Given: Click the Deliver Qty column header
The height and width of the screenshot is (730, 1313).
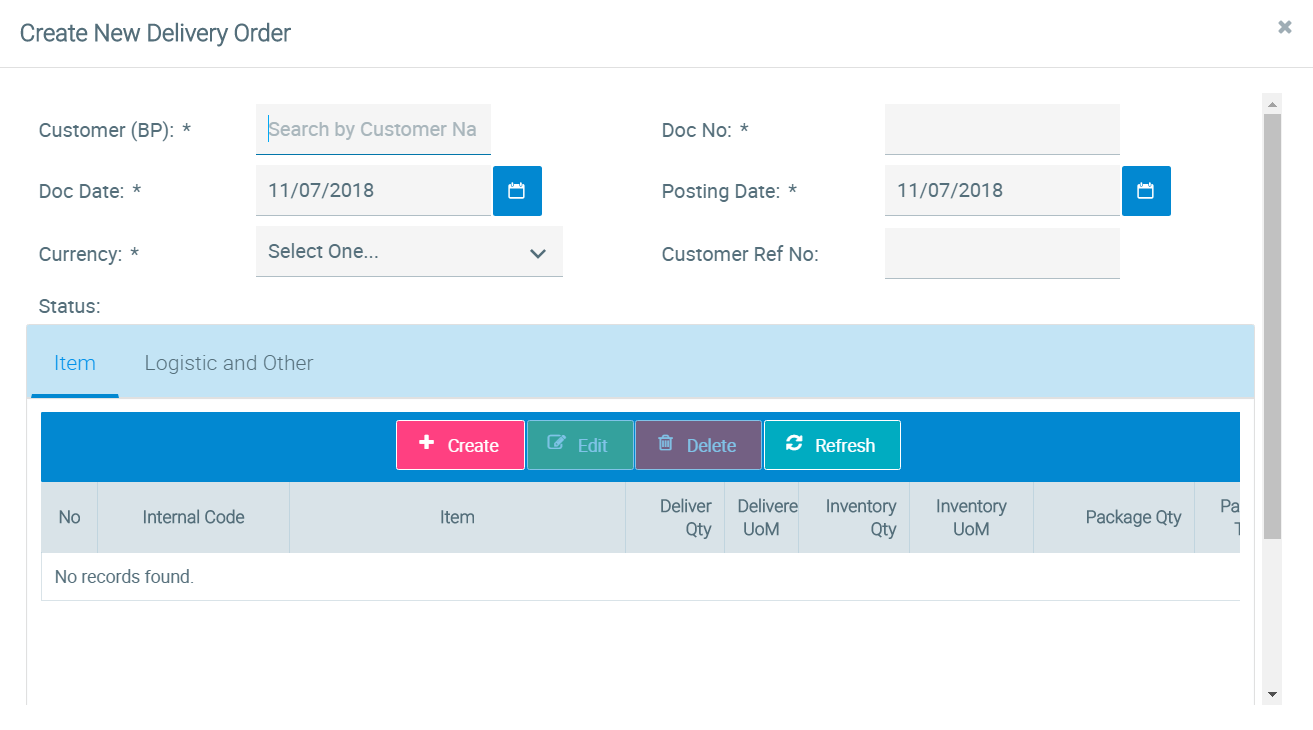Looking at the screenshot, I should tap(686, 517).
